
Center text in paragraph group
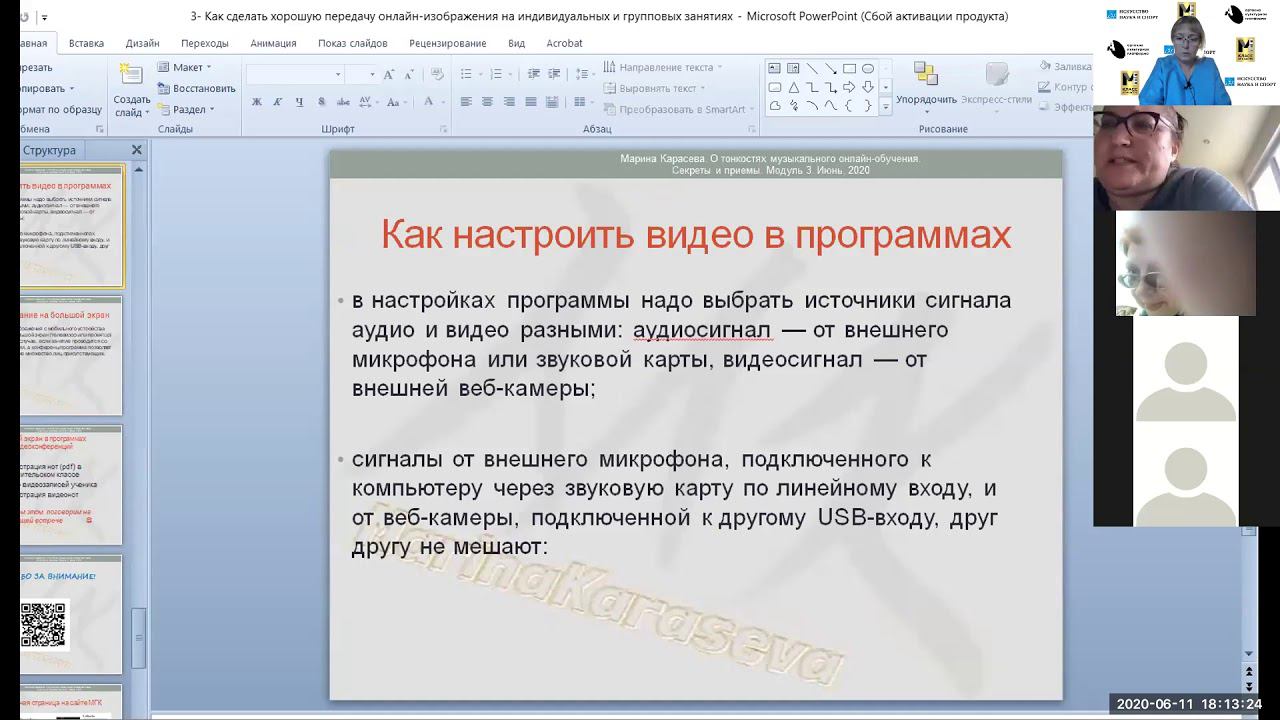click(487, 101)
